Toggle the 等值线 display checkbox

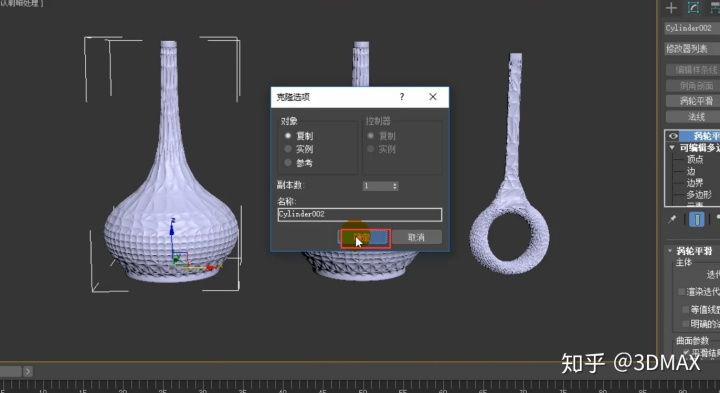[x=686, y=310]
